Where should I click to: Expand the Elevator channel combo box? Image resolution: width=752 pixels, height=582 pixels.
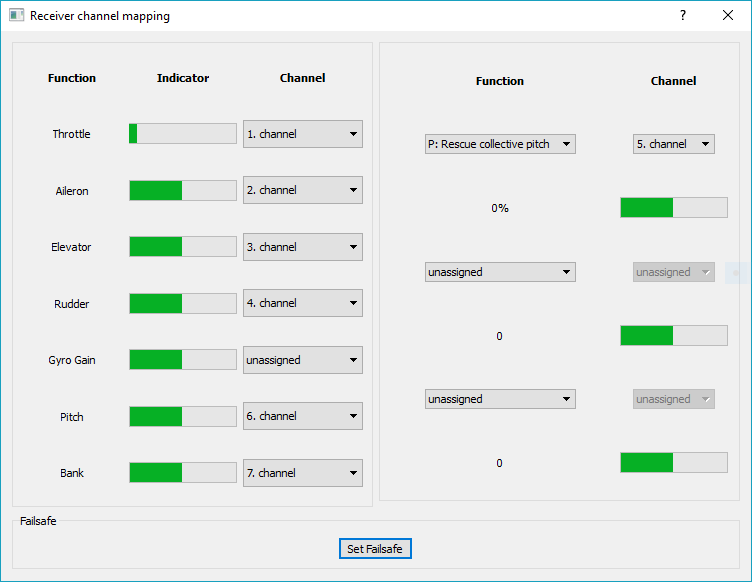point(302,247)
